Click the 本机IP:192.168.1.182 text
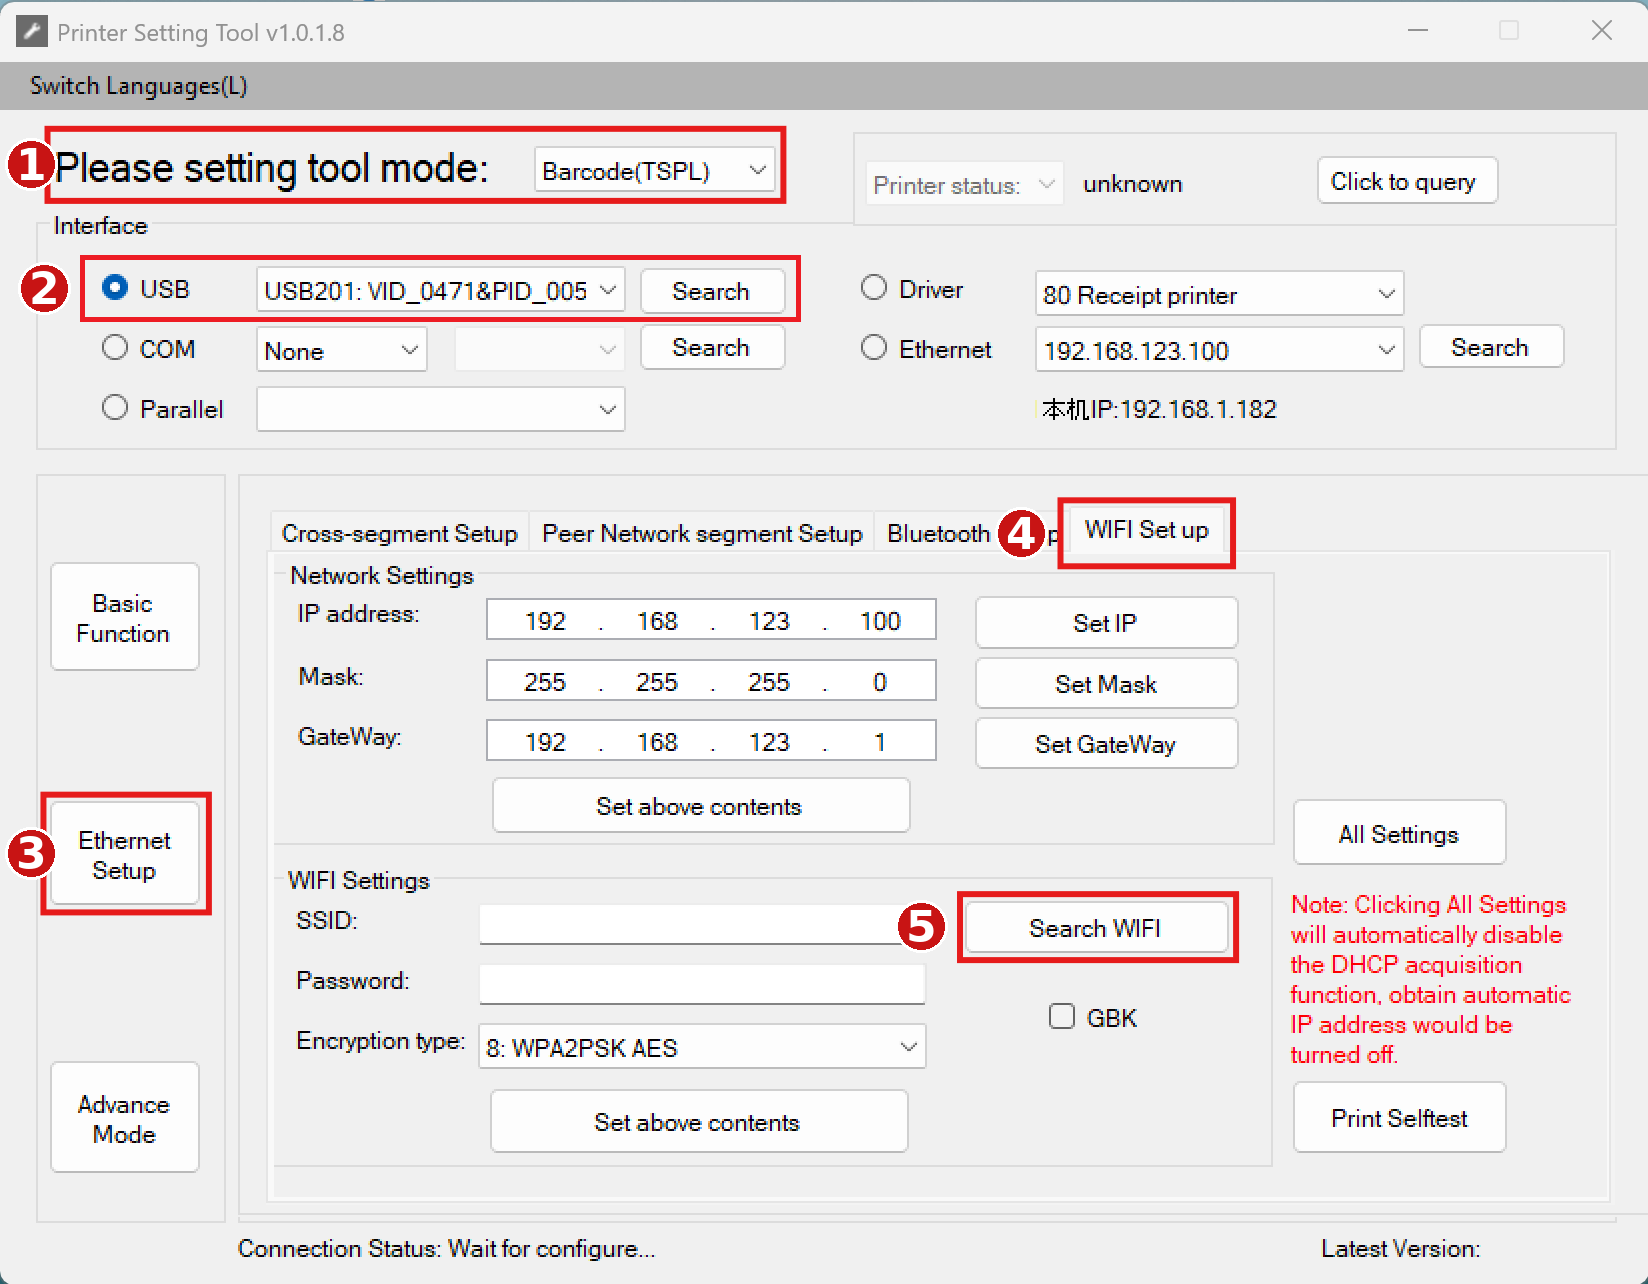1648x1284 pixels. (1159, 409)
